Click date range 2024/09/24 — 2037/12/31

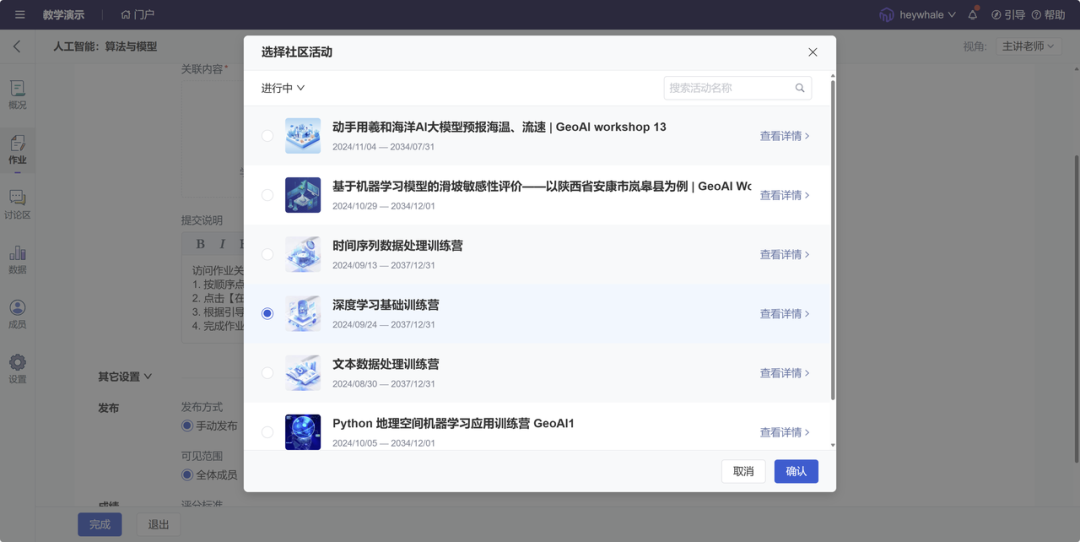pyautogui.click(x=384, y=324)
